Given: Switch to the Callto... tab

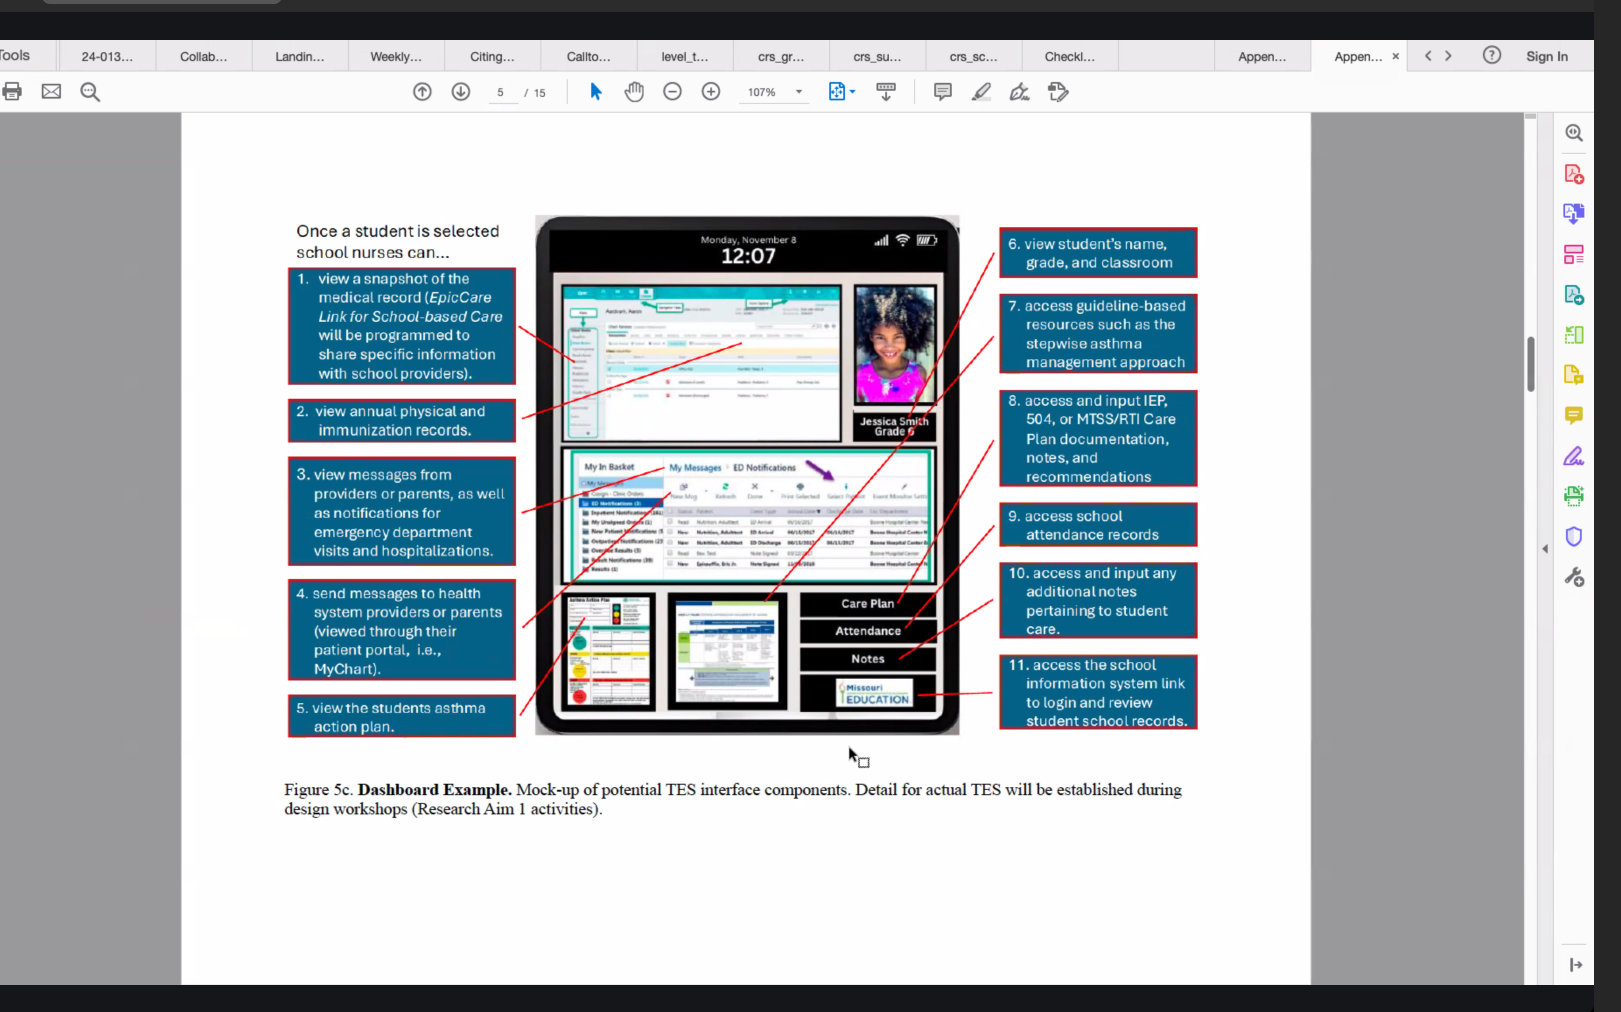Looking at the screenshot, I should coord(588,56).
